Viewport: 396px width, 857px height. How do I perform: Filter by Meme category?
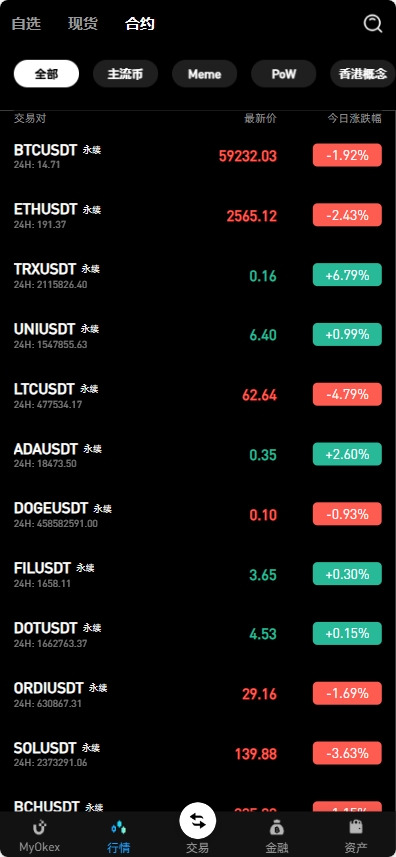tap(204, 74)
